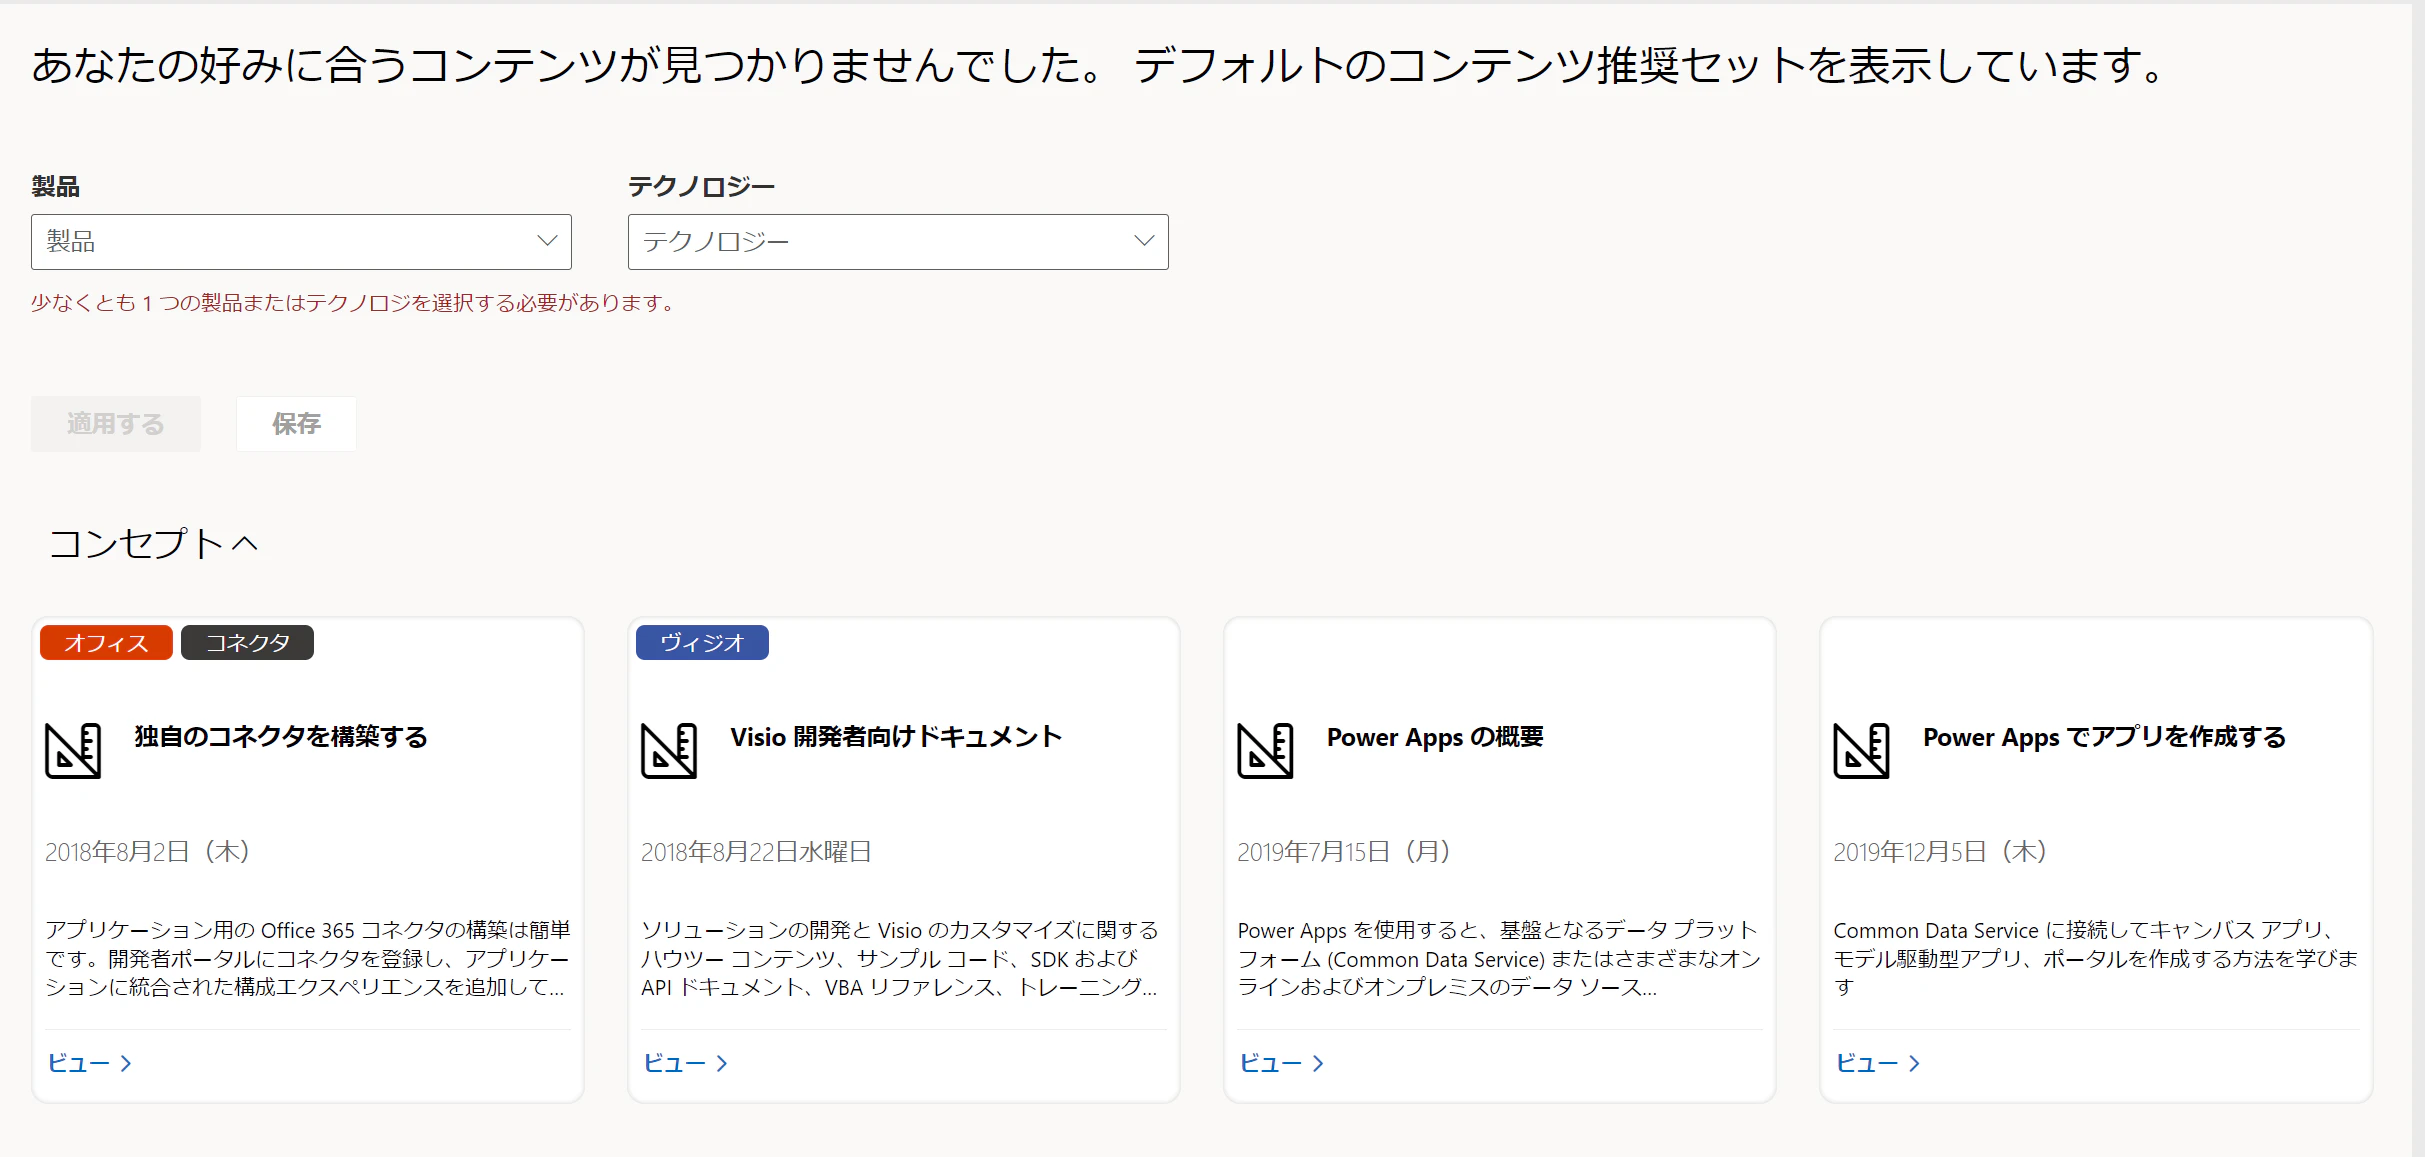
Task: Select the ヴィジオ tag badge
Action: (702, 643)
